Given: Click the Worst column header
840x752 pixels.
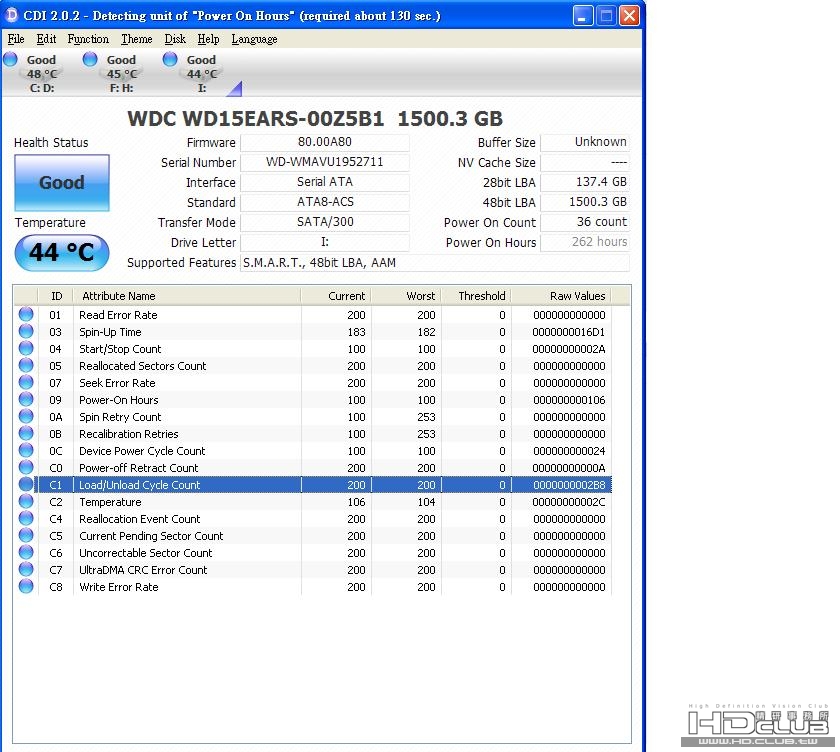Looking at the screenshot, I should coord(406,296).
